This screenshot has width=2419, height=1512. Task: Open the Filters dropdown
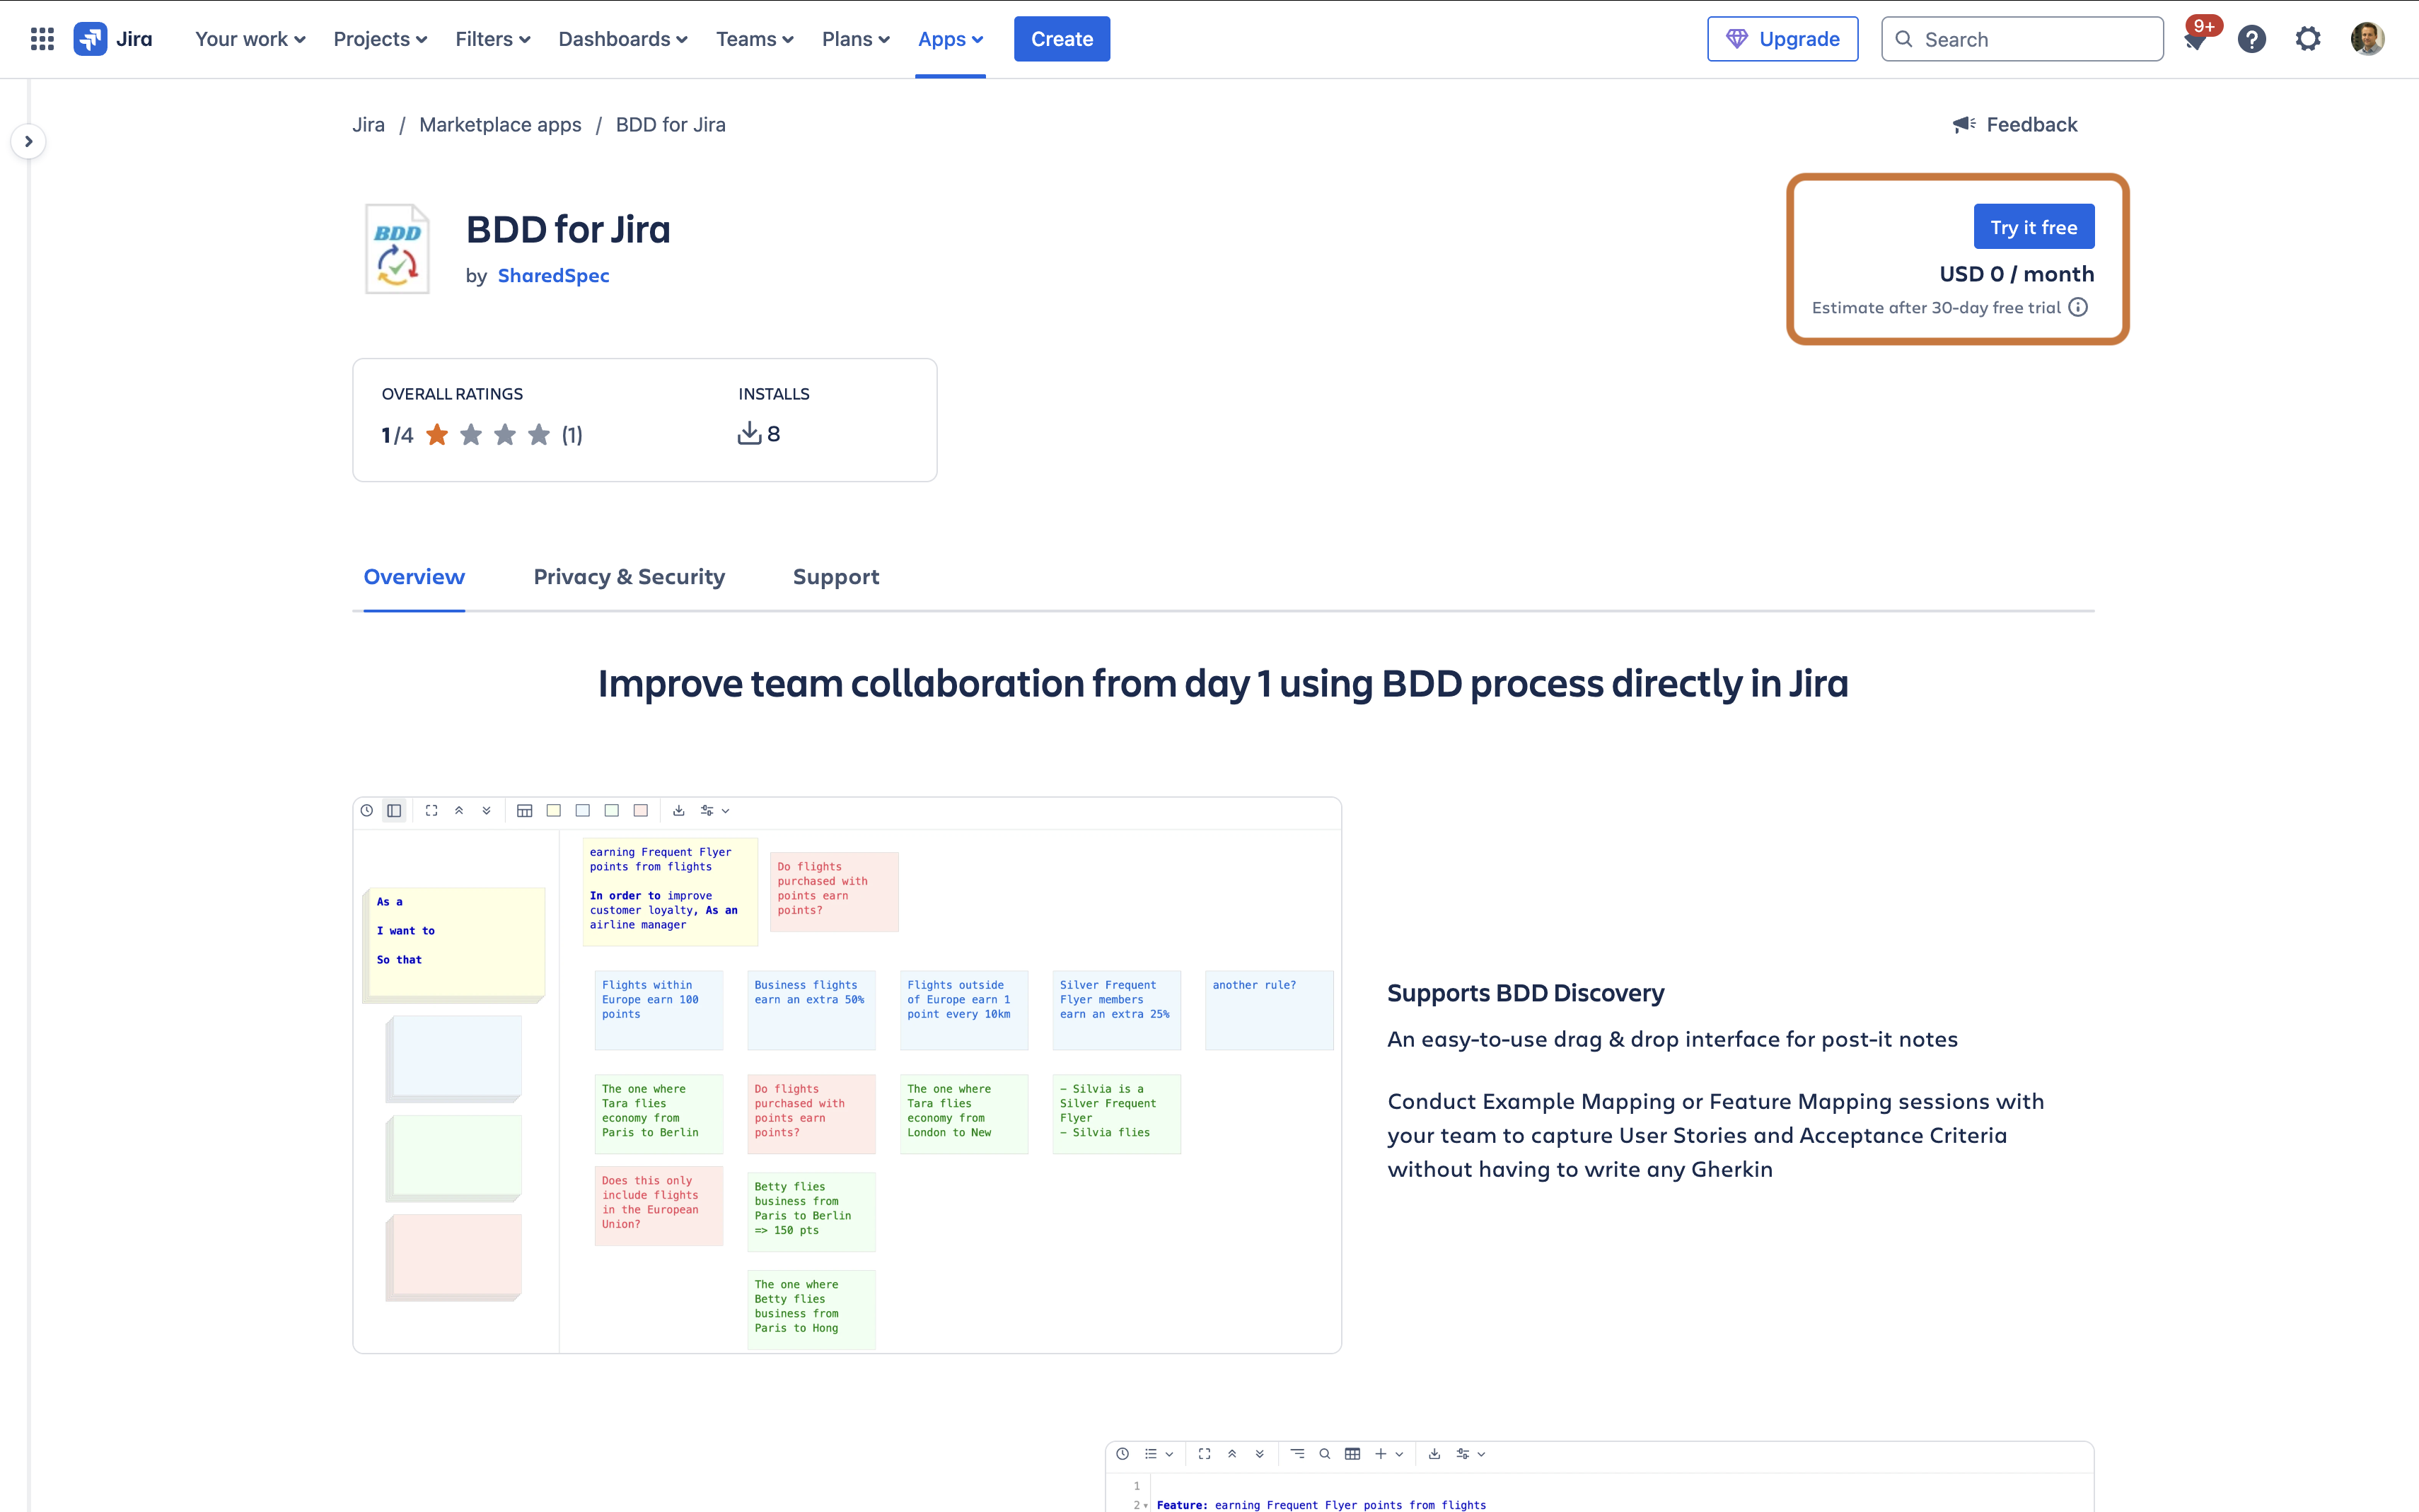492,39
